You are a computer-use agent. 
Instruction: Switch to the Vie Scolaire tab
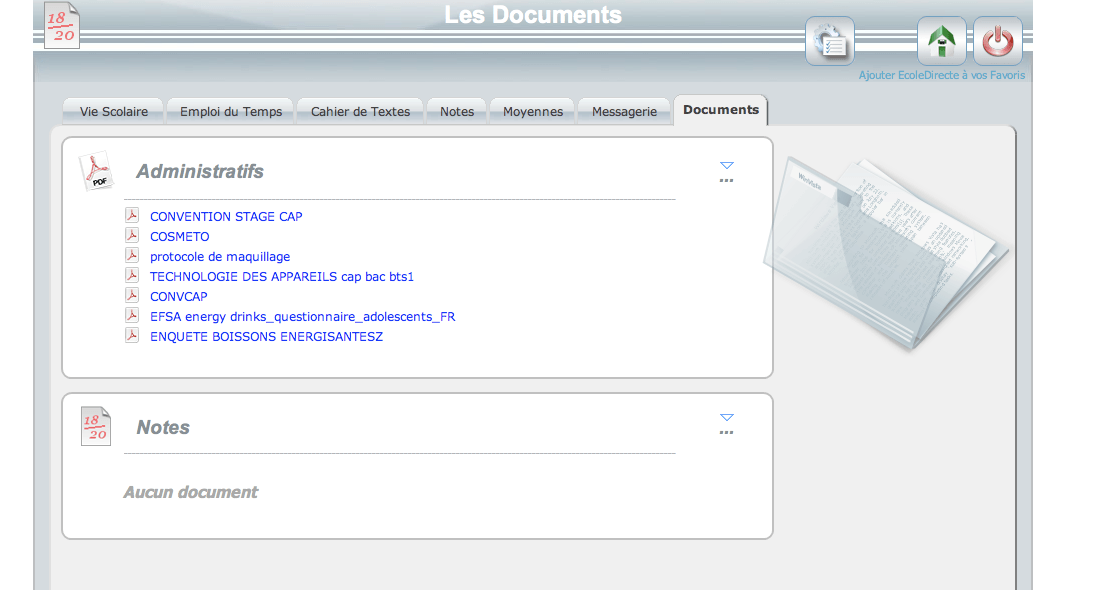[114, 111]
